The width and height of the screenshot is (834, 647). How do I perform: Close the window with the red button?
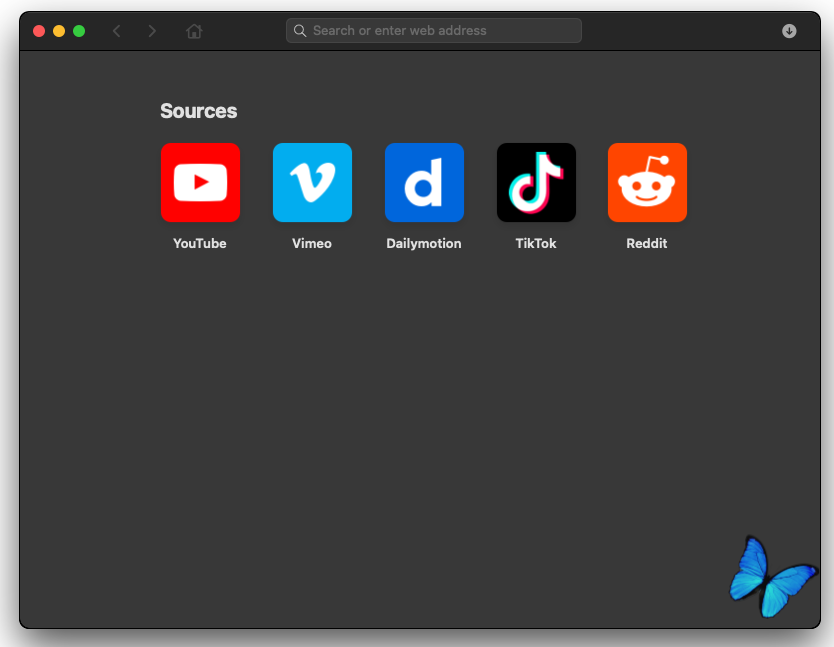click(39, 31)
